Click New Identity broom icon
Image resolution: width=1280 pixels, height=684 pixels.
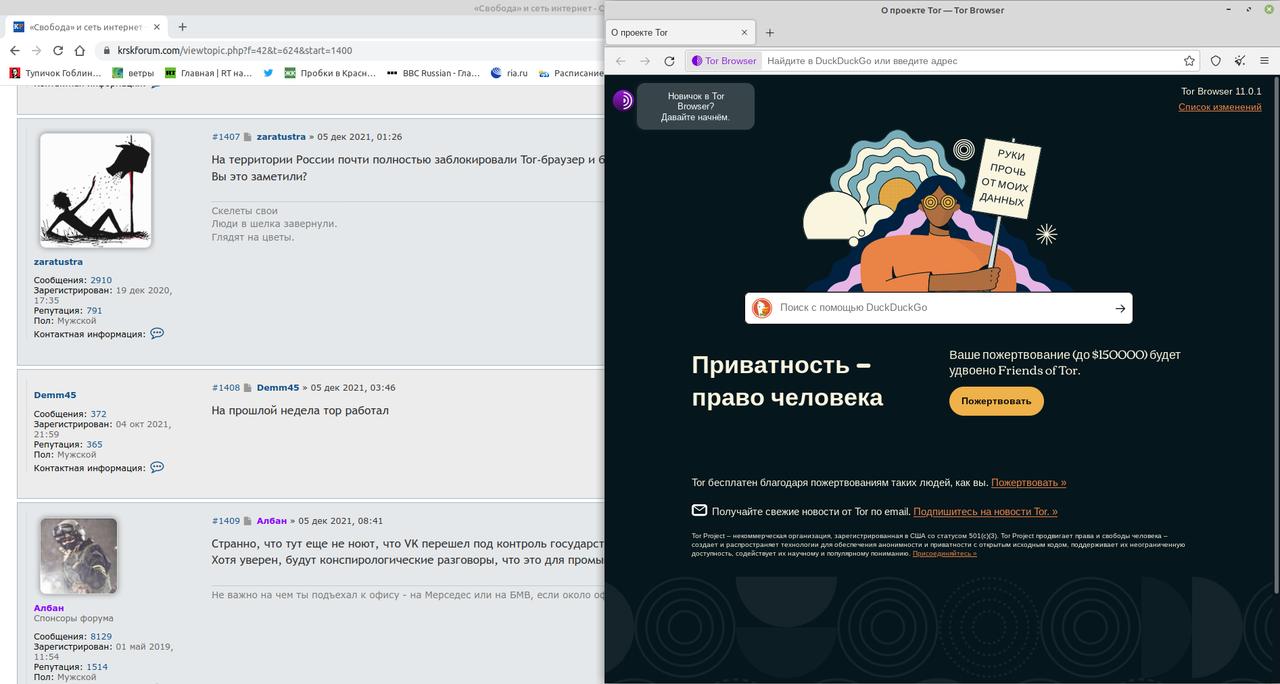(x=1240, y=61)
